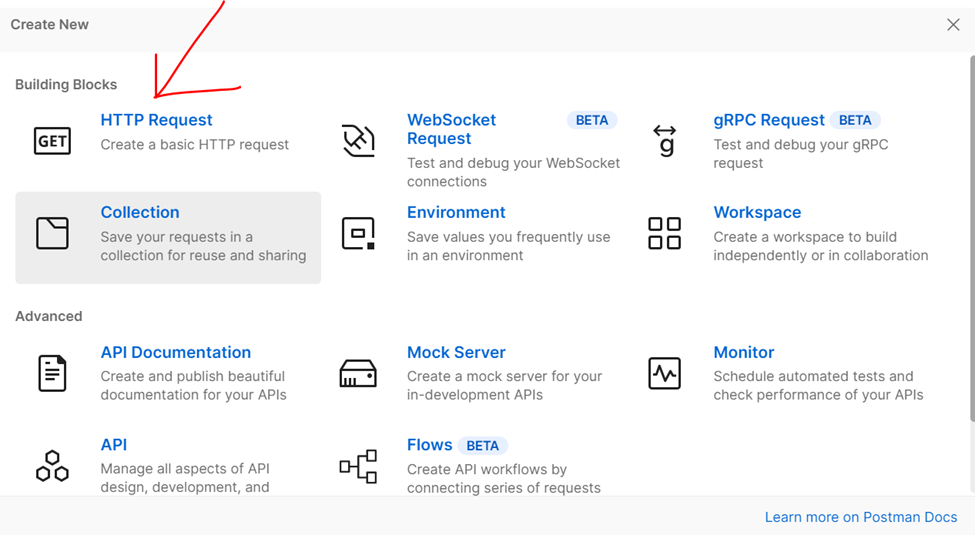Click 'Create a workspace to build independently' description
This screenshot has width=975, height=535.
click(821, 246)
